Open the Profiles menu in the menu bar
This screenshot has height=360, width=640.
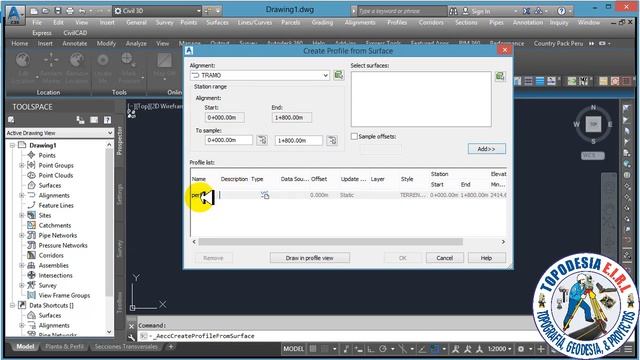pos(397,22)
